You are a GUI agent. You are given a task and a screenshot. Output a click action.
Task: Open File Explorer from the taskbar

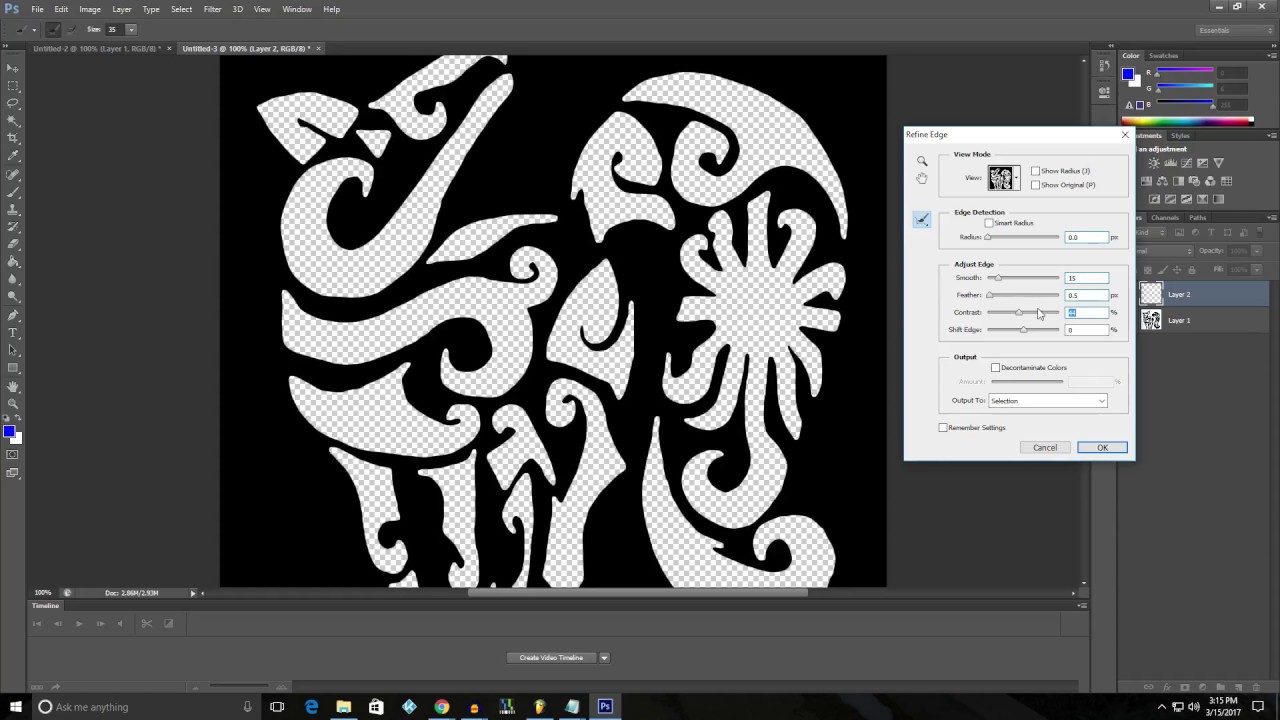click(344, 707)
